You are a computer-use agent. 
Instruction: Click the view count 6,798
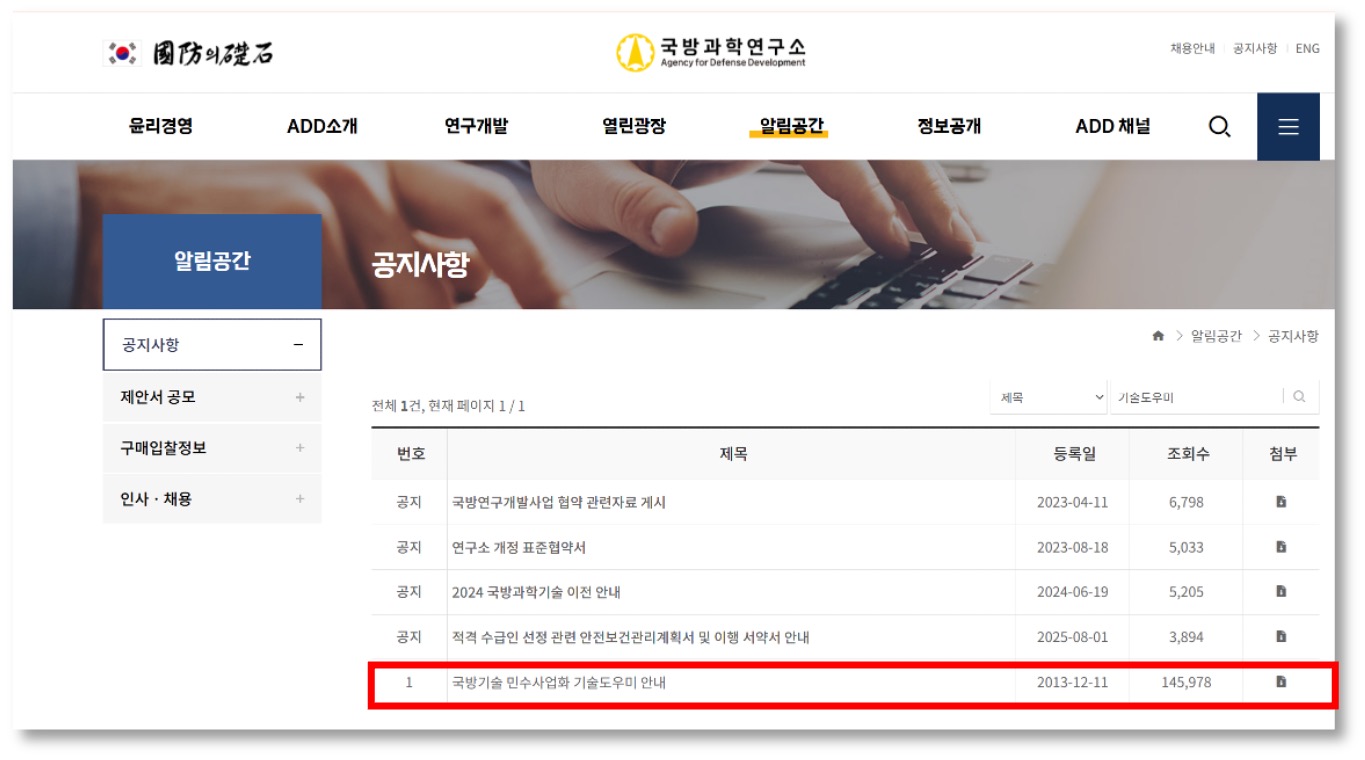[1186, 502]
